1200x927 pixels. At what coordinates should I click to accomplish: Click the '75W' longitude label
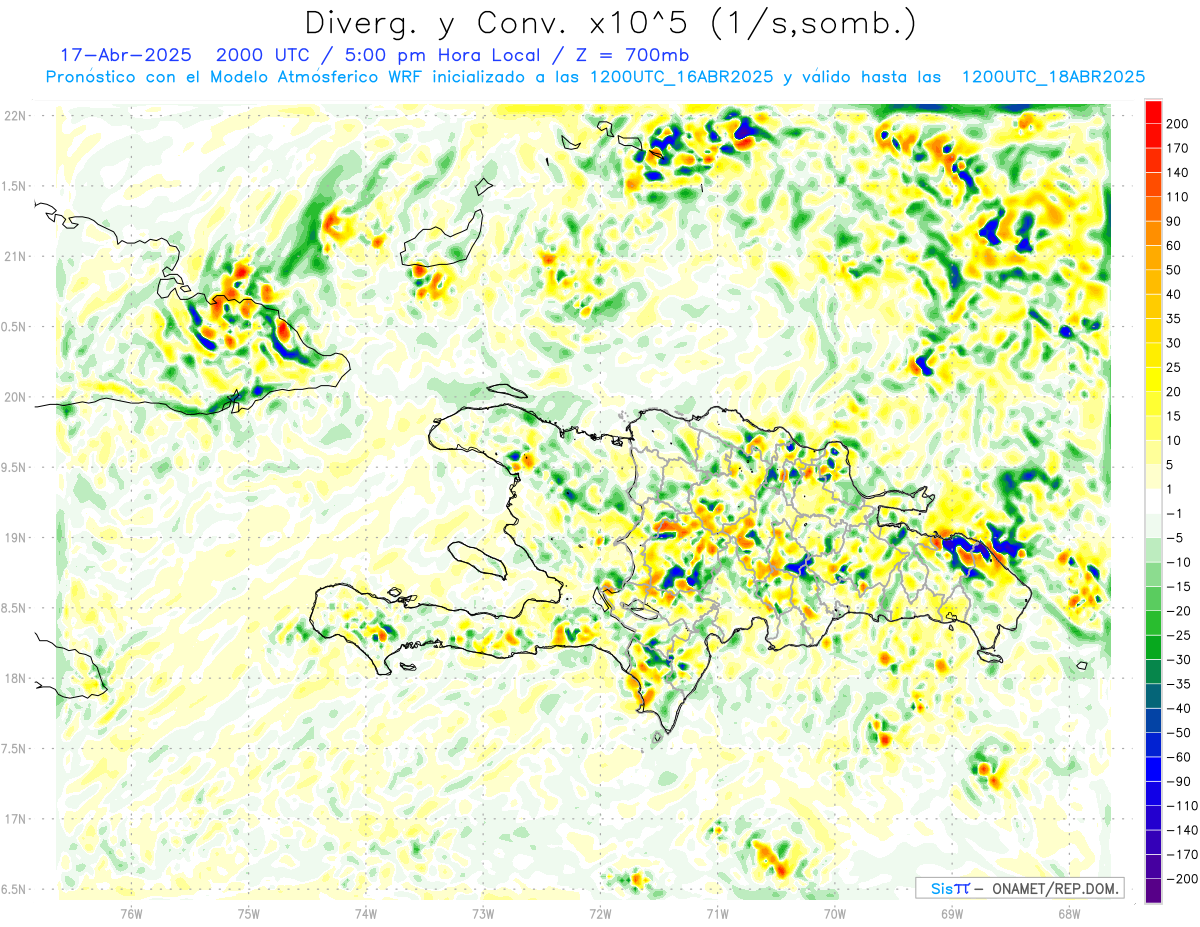click(249, 912)
